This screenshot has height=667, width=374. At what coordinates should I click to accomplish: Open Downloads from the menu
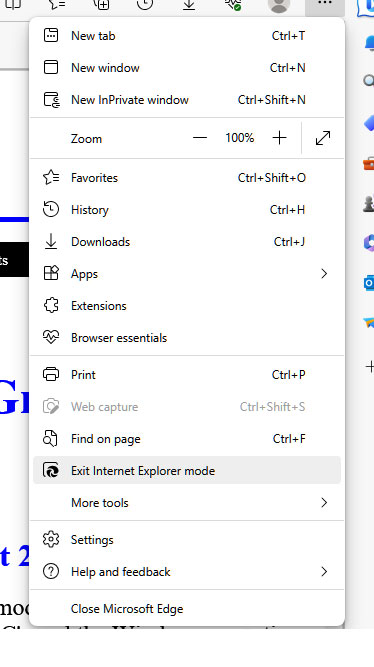(187, 242)
